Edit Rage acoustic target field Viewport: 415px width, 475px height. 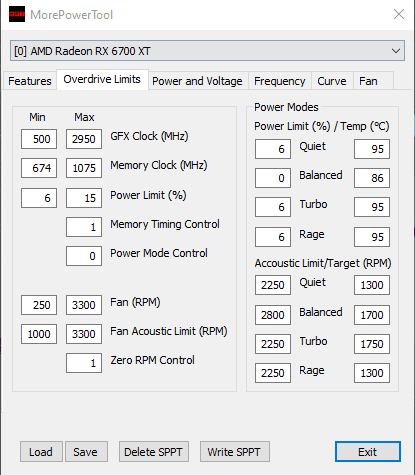[372, 373]
